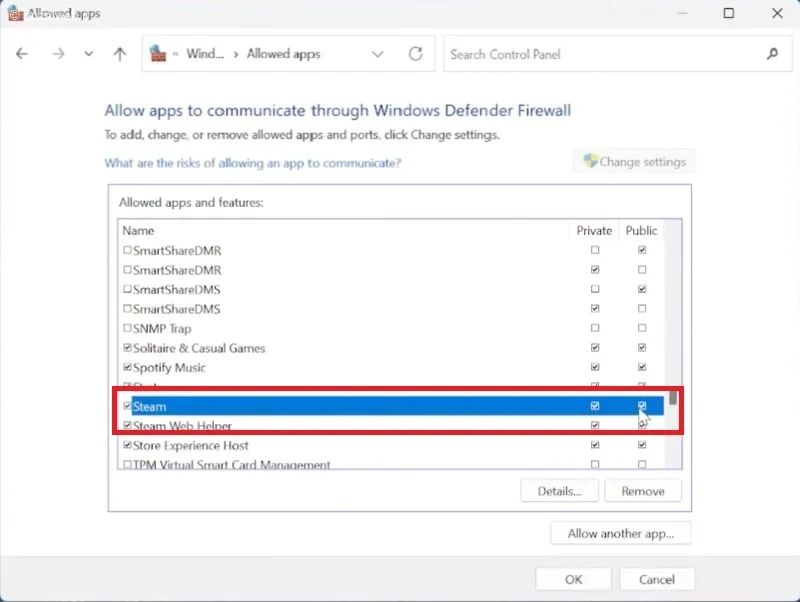Toggle the Steam Public checkbox
This screenshot has height=602, width=800.
point(642,406)
